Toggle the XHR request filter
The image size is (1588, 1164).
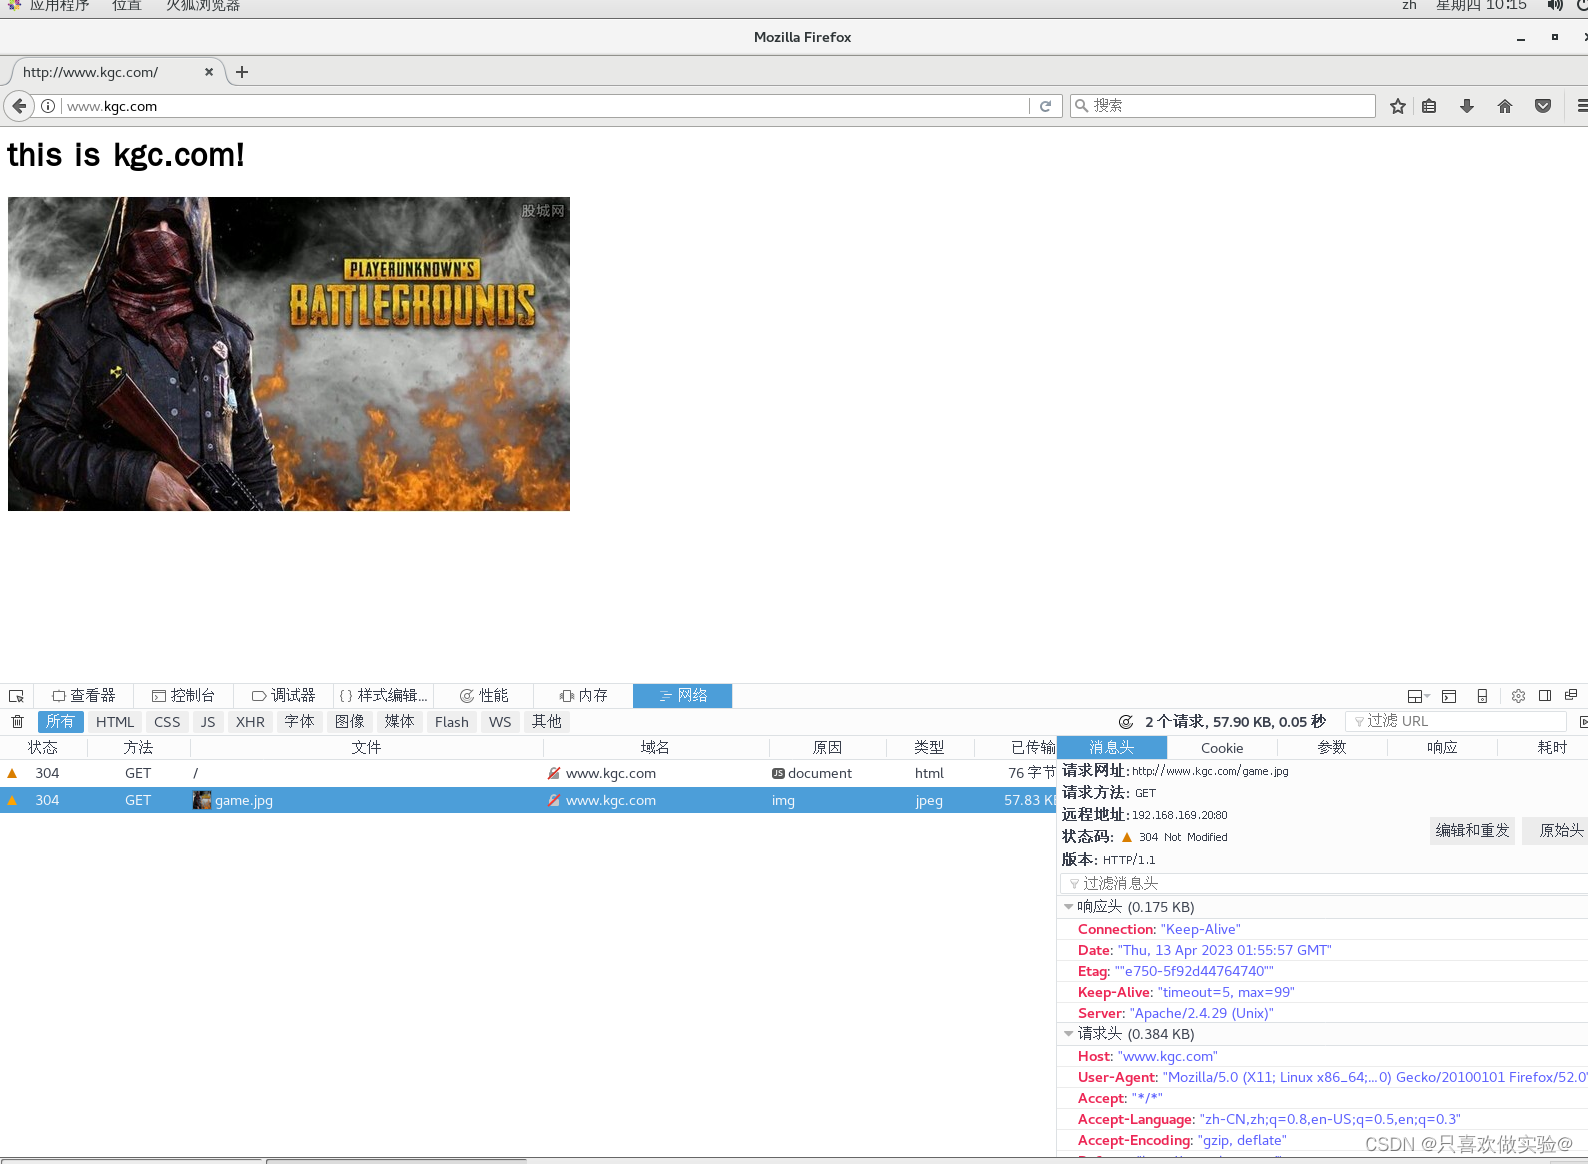250,722
